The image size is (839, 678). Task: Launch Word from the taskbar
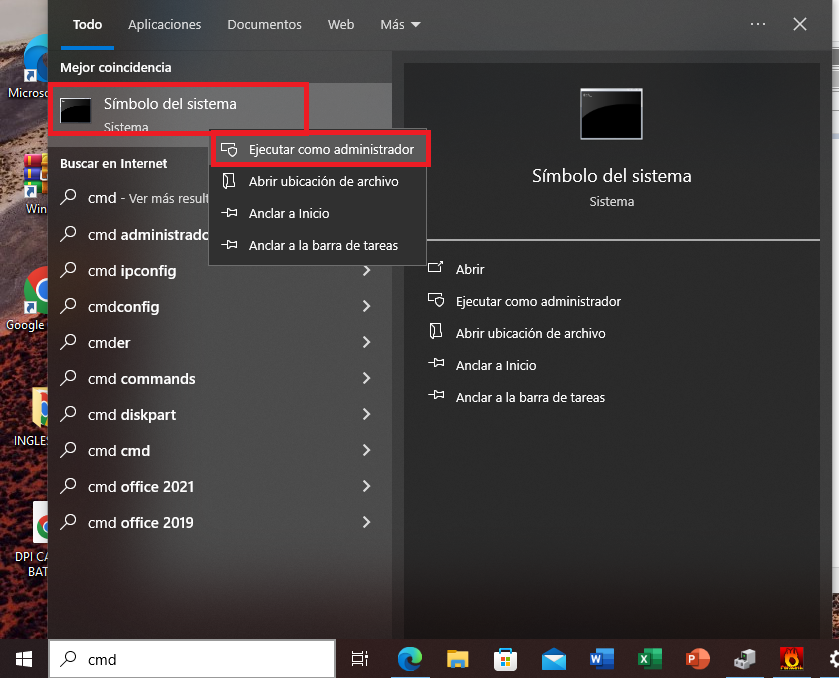click(x=601, y=659)
